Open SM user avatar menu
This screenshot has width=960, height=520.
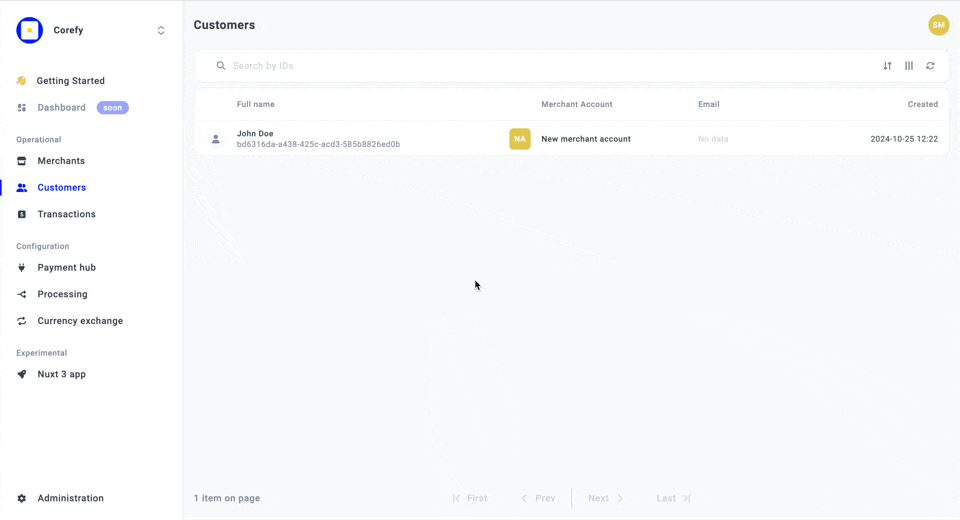coord(938,25)
